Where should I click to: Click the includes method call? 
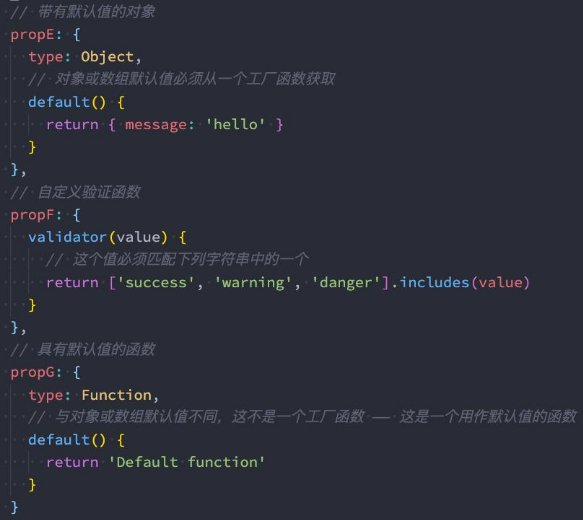click(x=434, y=282)
